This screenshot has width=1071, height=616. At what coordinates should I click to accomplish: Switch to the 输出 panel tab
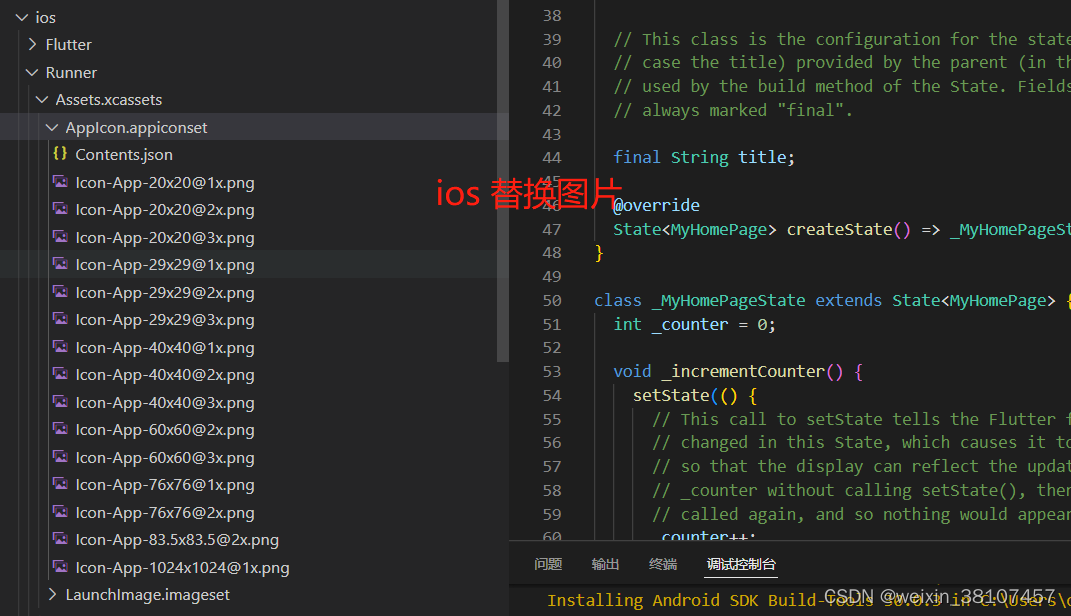click(x=605, y=564)
